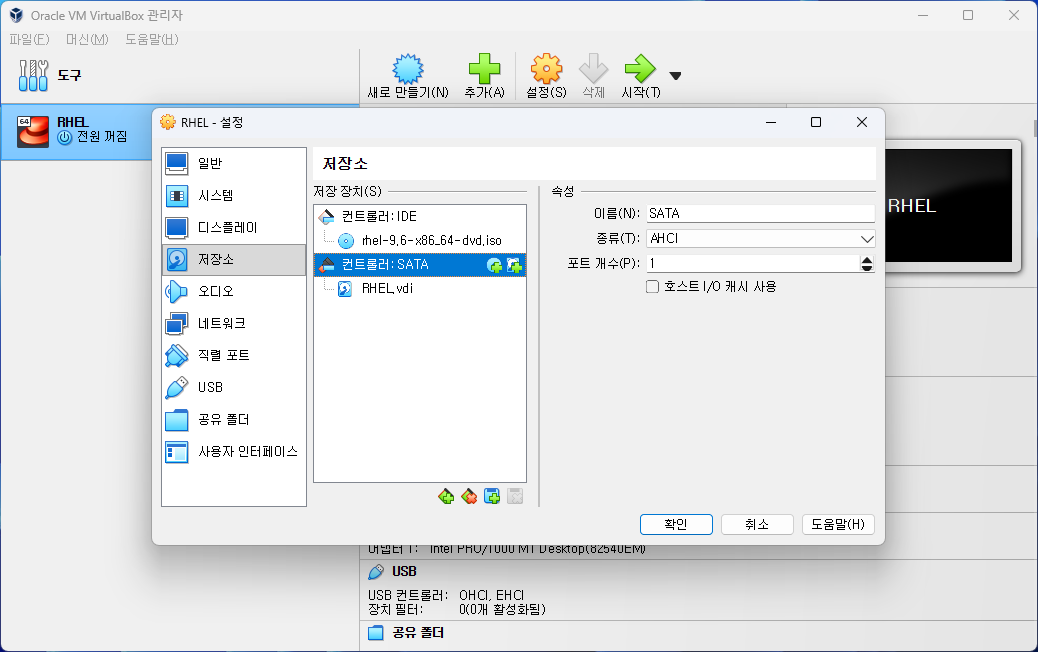Open the 시스템 settings category

click(x=234, y=195)
